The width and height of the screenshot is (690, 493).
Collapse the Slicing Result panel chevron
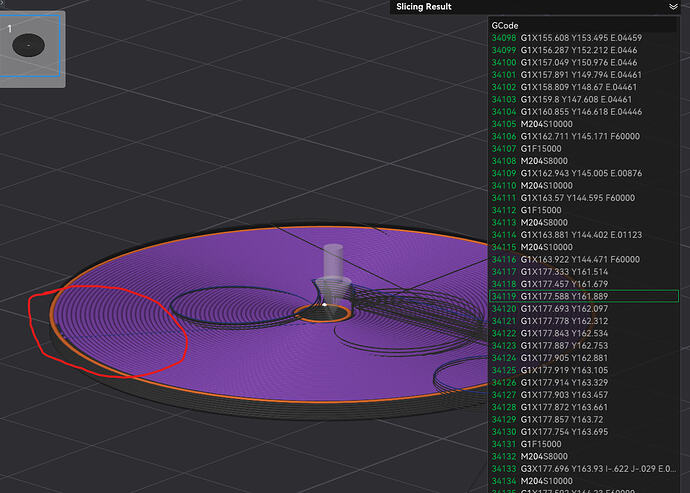pos(673,7)
